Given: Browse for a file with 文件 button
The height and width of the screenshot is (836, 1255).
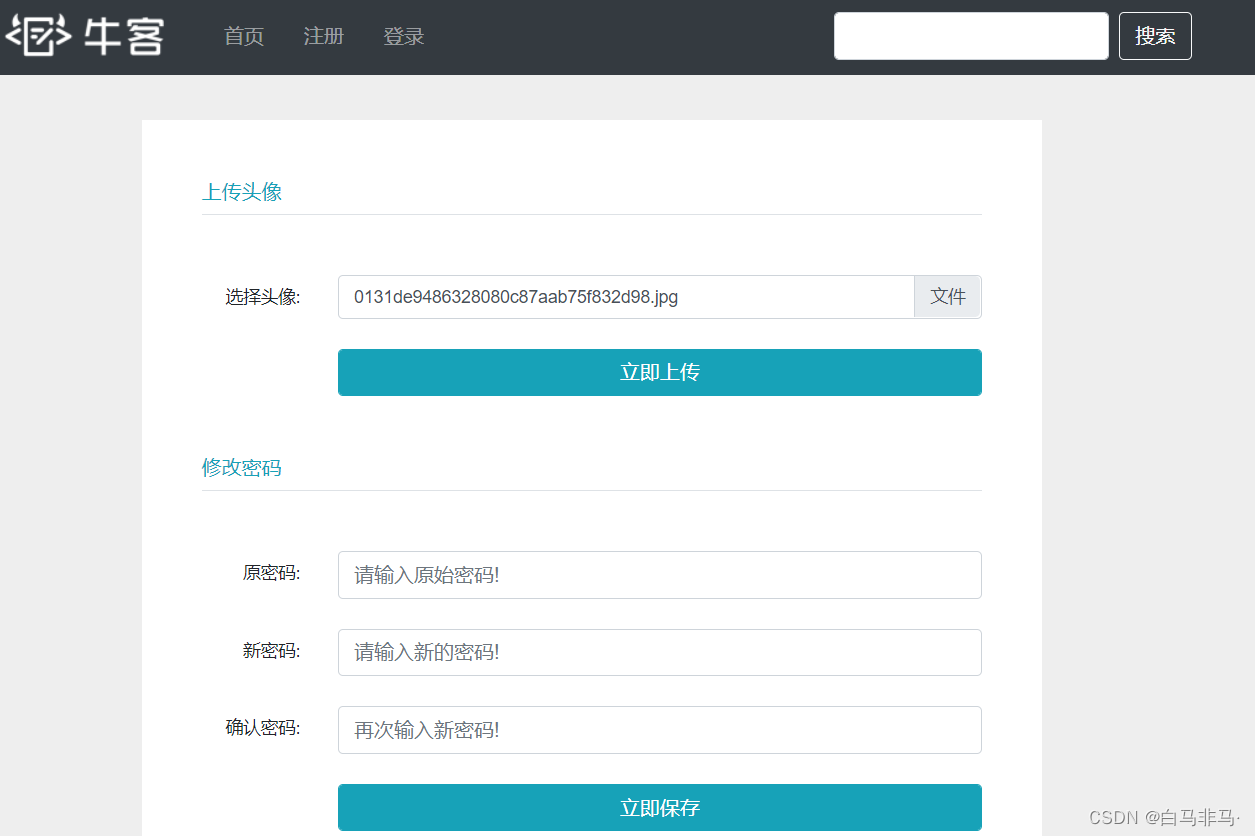Looking at the screenshot, I should tap(947, 297).
